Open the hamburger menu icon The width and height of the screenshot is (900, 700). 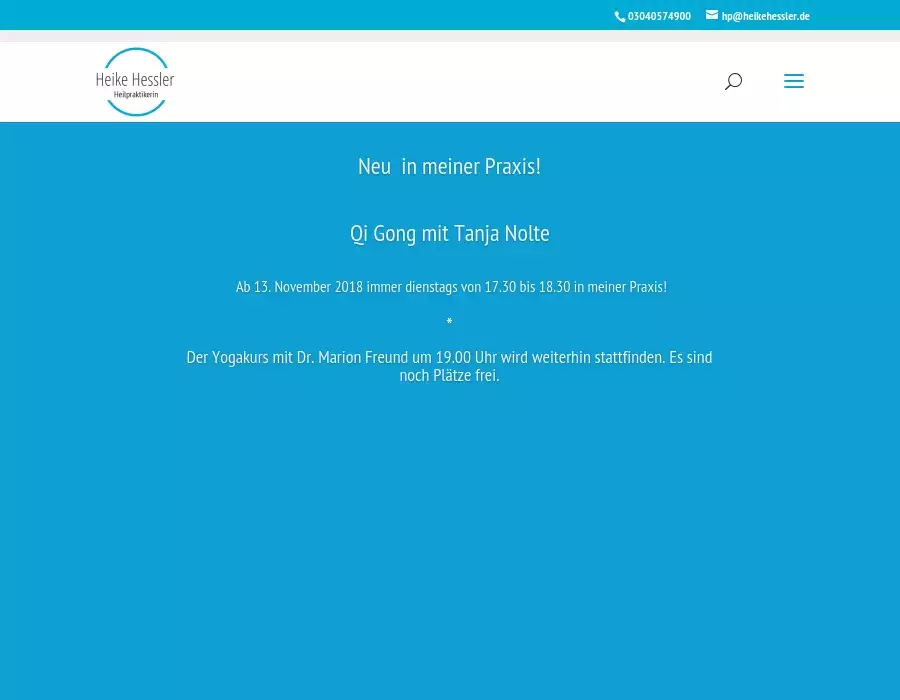point(794,82)
